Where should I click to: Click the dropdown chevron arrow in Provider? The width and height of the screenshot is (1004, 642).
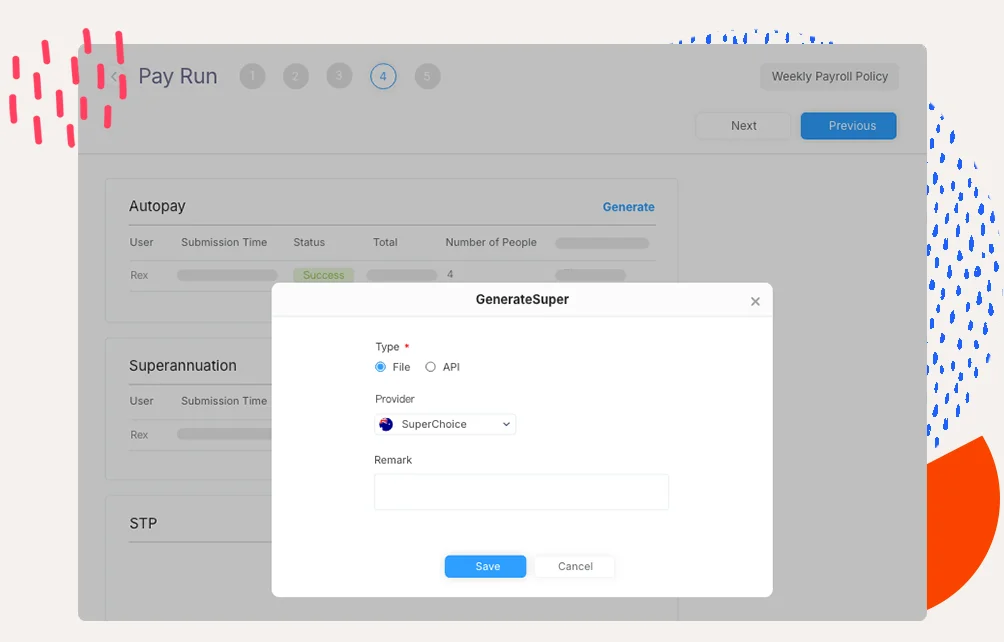click(x=506, y=425)
